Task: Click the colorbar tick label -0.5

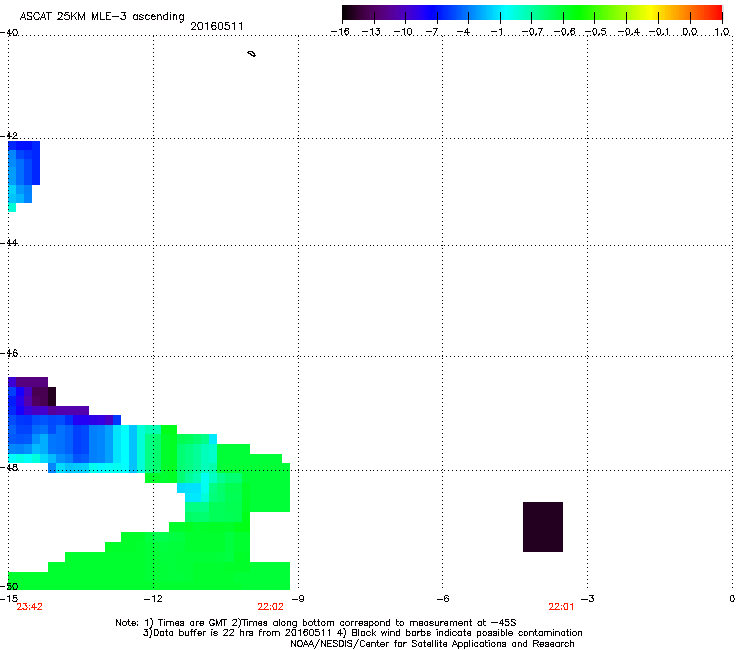Action: (x=596, y=32)
